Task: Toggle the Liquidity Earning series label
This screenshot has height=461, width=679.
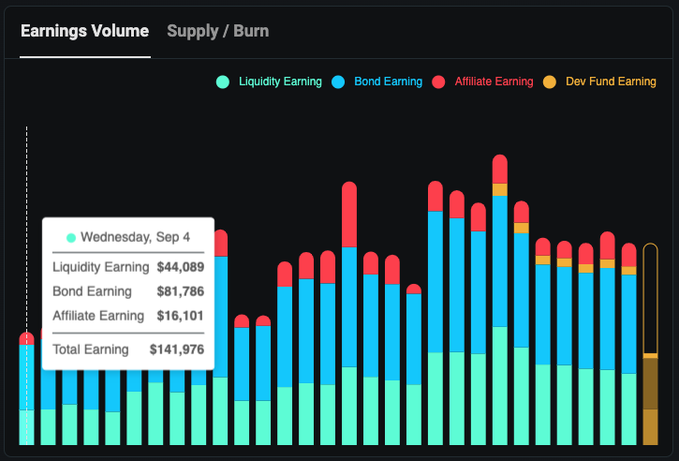Action: pyautogui.click(x=280, y=82)
